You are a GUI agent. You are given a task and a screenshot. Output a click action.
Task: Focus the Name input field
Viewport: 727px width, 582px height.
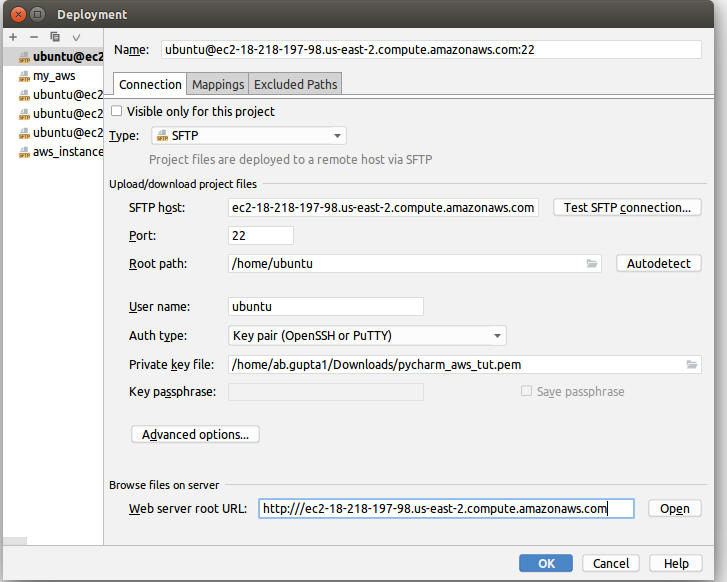coord(431,50)
